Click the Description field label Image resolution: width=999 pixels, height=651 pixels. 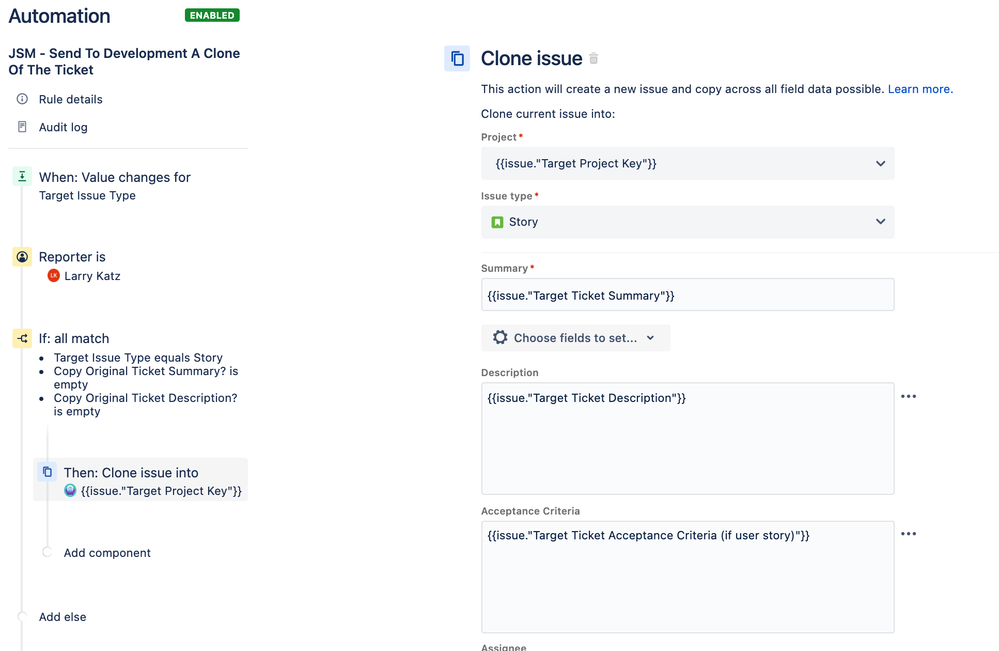click(x=510, y=373)
